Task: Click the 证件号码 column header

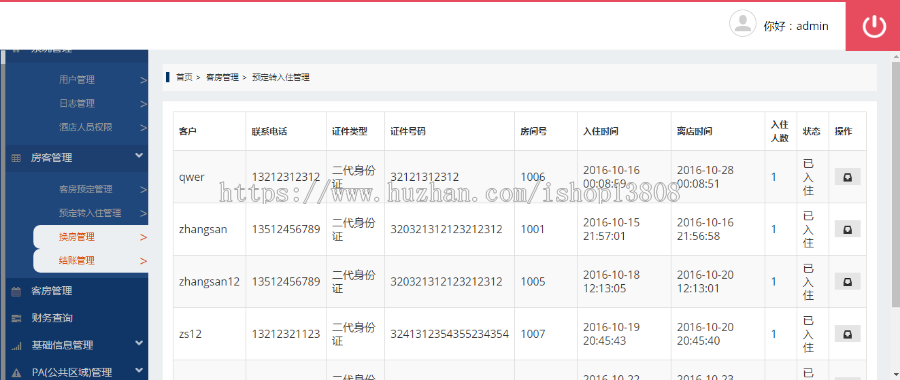Action: (408, 131)
